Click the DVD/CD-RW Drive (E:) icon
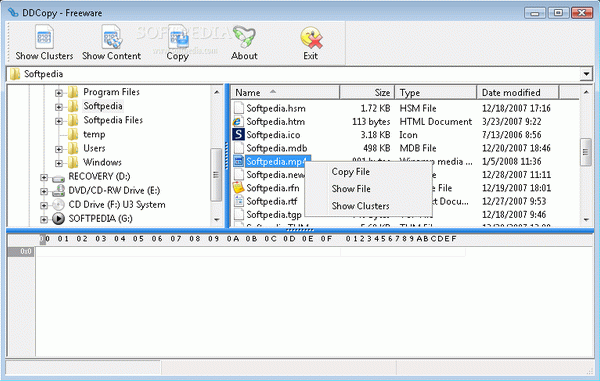 tap(58, 190)
